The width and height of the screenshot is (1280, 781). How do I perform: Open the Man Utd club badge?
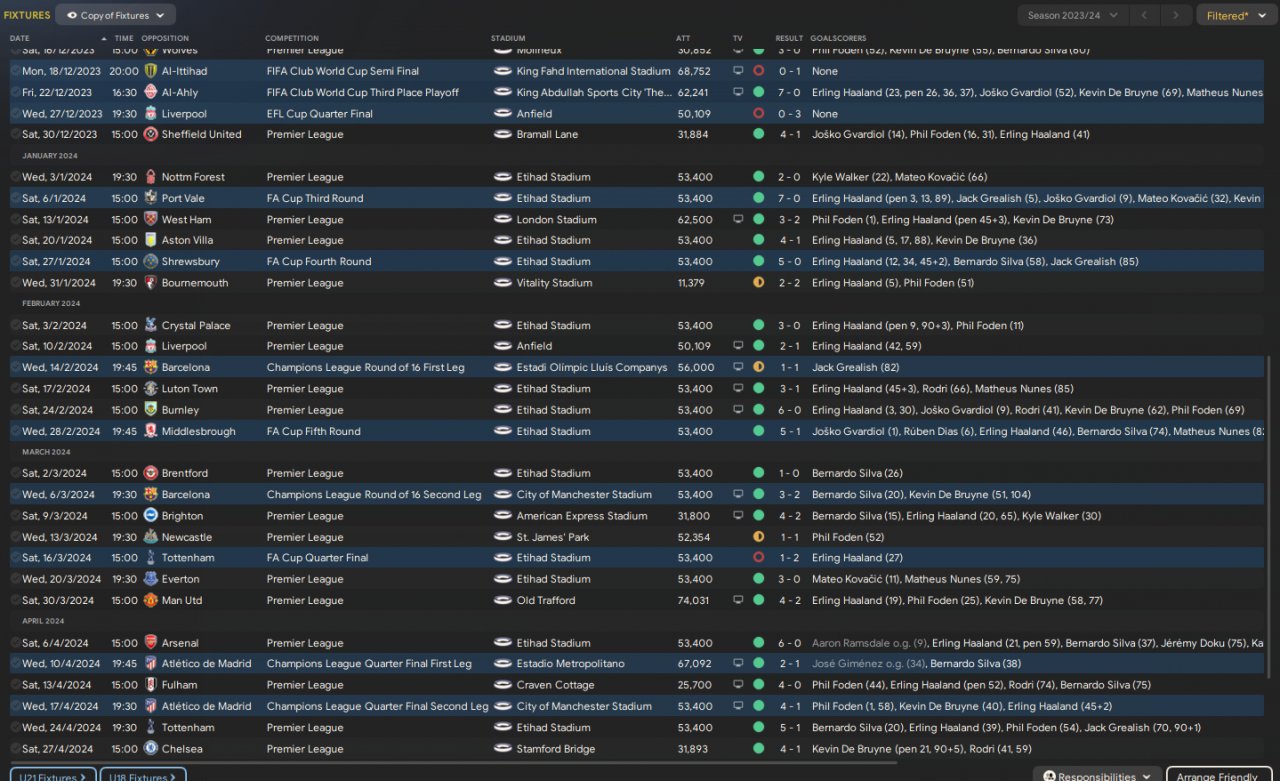(151, 600)
